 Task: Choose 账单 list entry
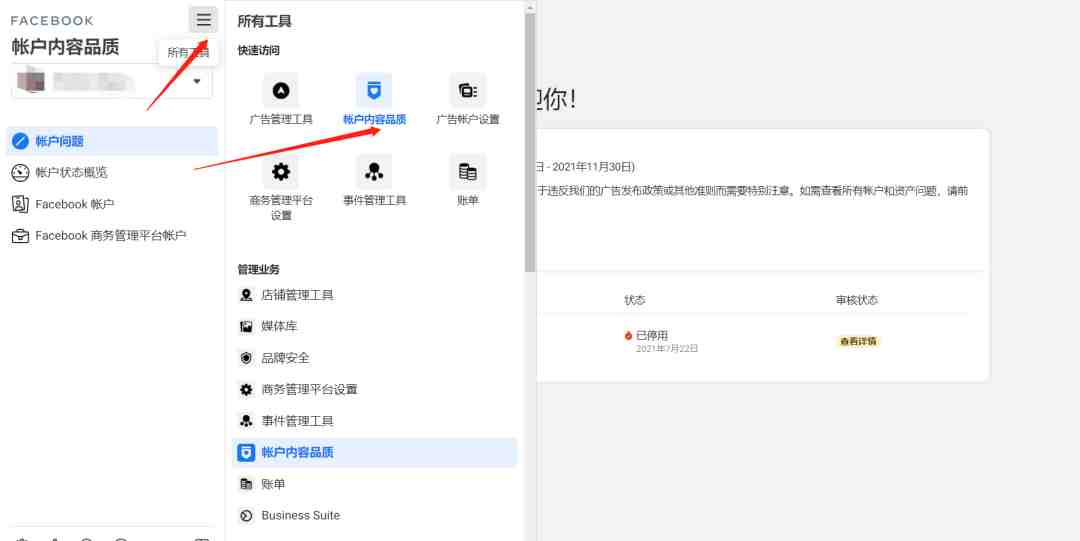[x=374, y=484]
